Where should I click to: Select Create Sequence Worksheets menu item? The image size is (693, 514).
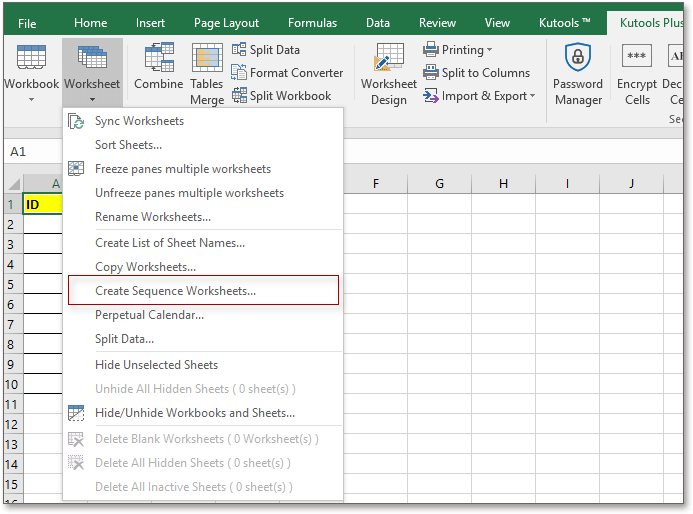pyautogui.click(x=175, y=291)
